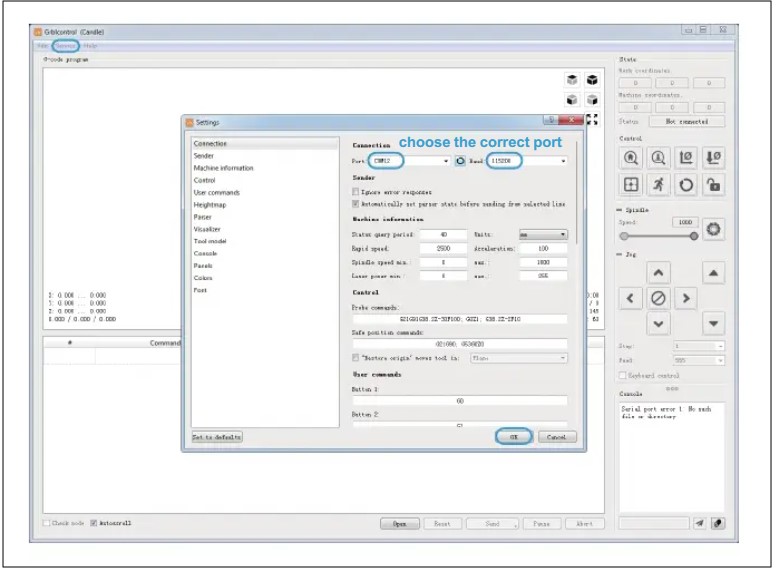
Task: Toggle the spindle on/off gear icon
Action: pyautogui.click(x=714, y=229)
